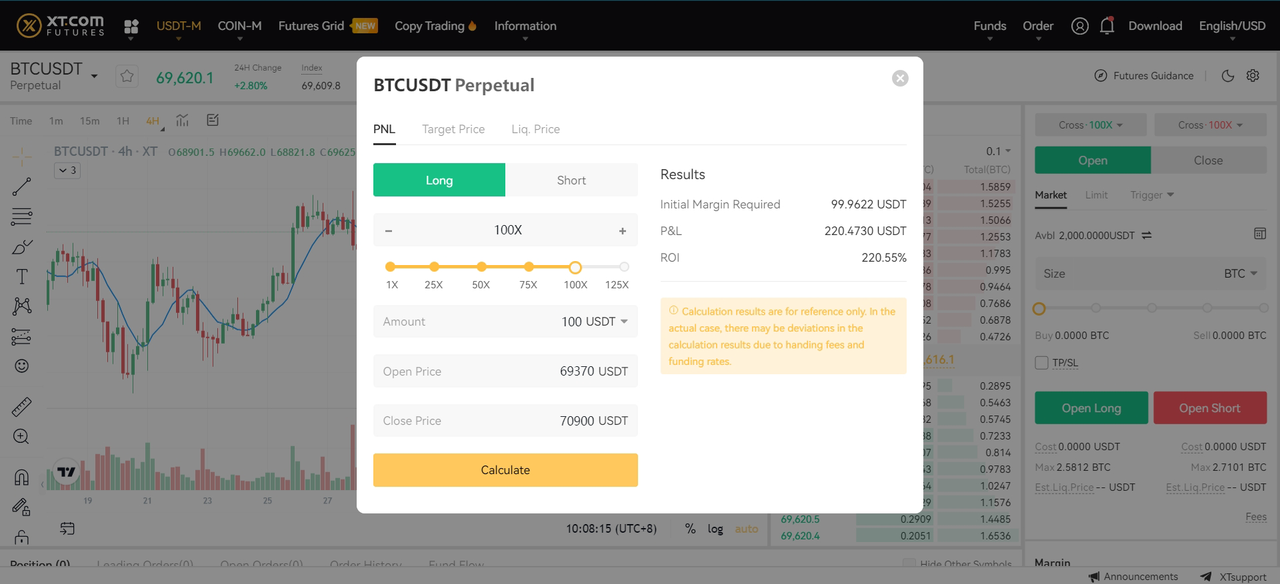Select the Short position toggle
This screenshot has height=584, width=1280.
click(x=571, y=180)
